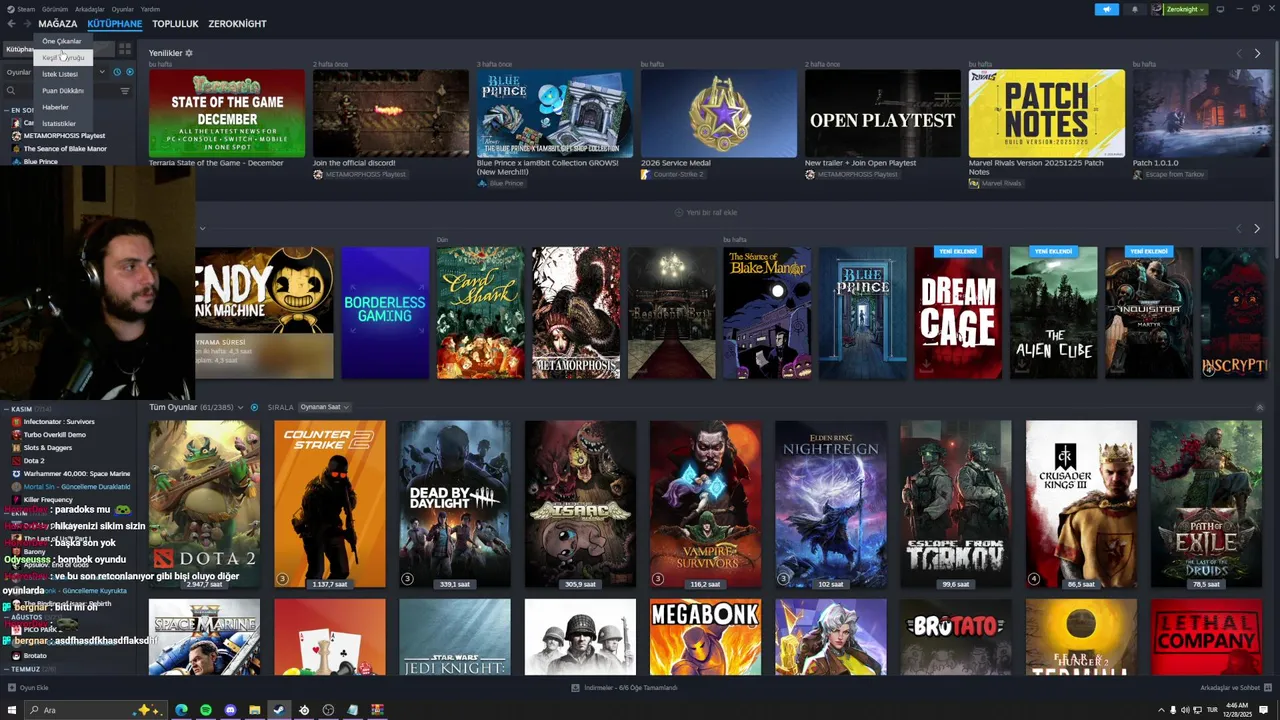This screenshot has height=720, width=1280.
Task: Collapse the AĞUSTOS sidebar group
Action: tap(5, 617)
